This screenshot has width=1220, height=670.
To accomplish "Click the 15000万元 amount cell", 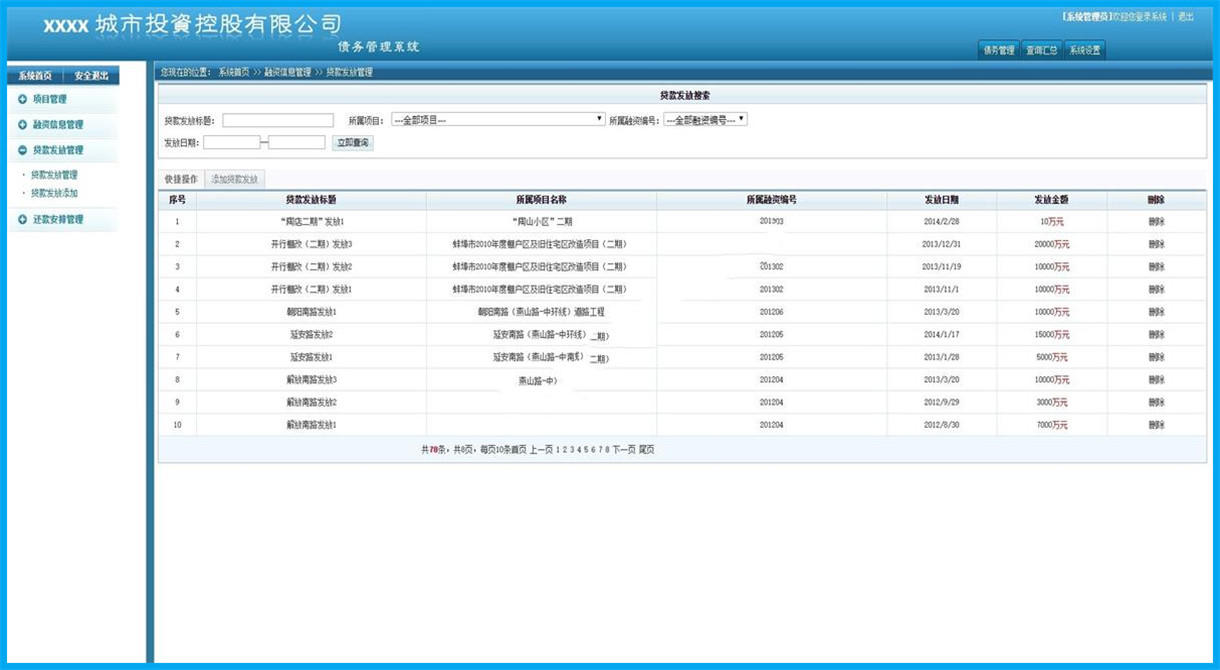I will [x=1052, y=335].
